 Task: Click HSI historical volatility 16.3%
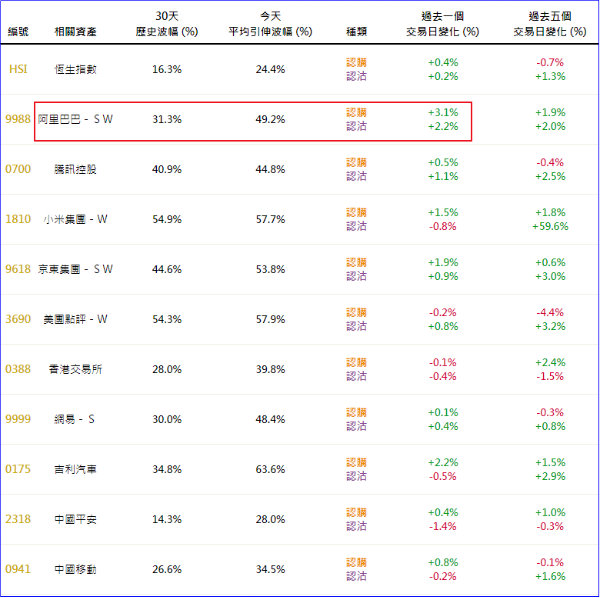167,69
